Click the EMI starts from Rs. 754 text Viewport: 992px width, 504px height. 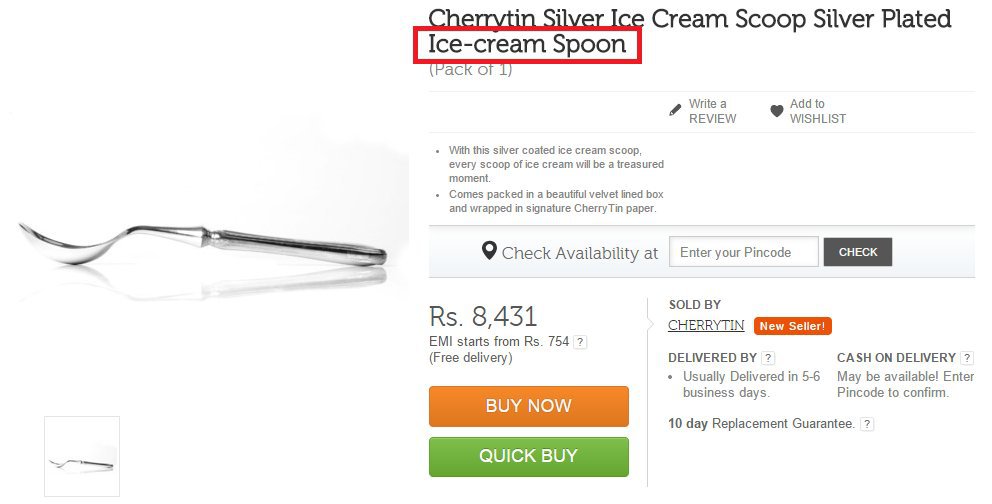(499, 341)
